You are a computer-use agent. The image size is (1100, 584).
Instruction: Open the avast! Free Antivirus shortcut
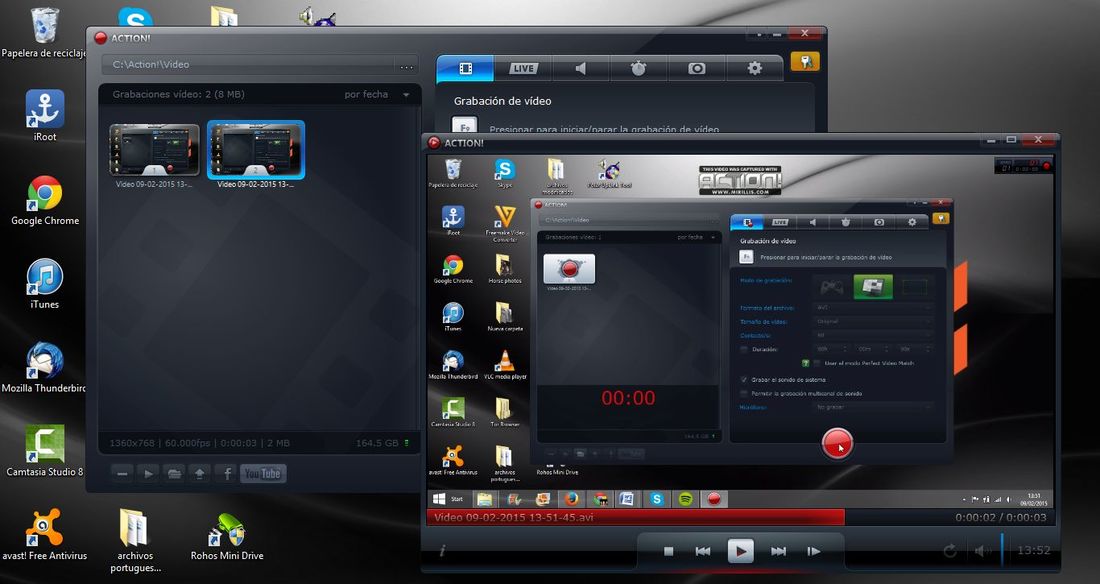(44, 536)
